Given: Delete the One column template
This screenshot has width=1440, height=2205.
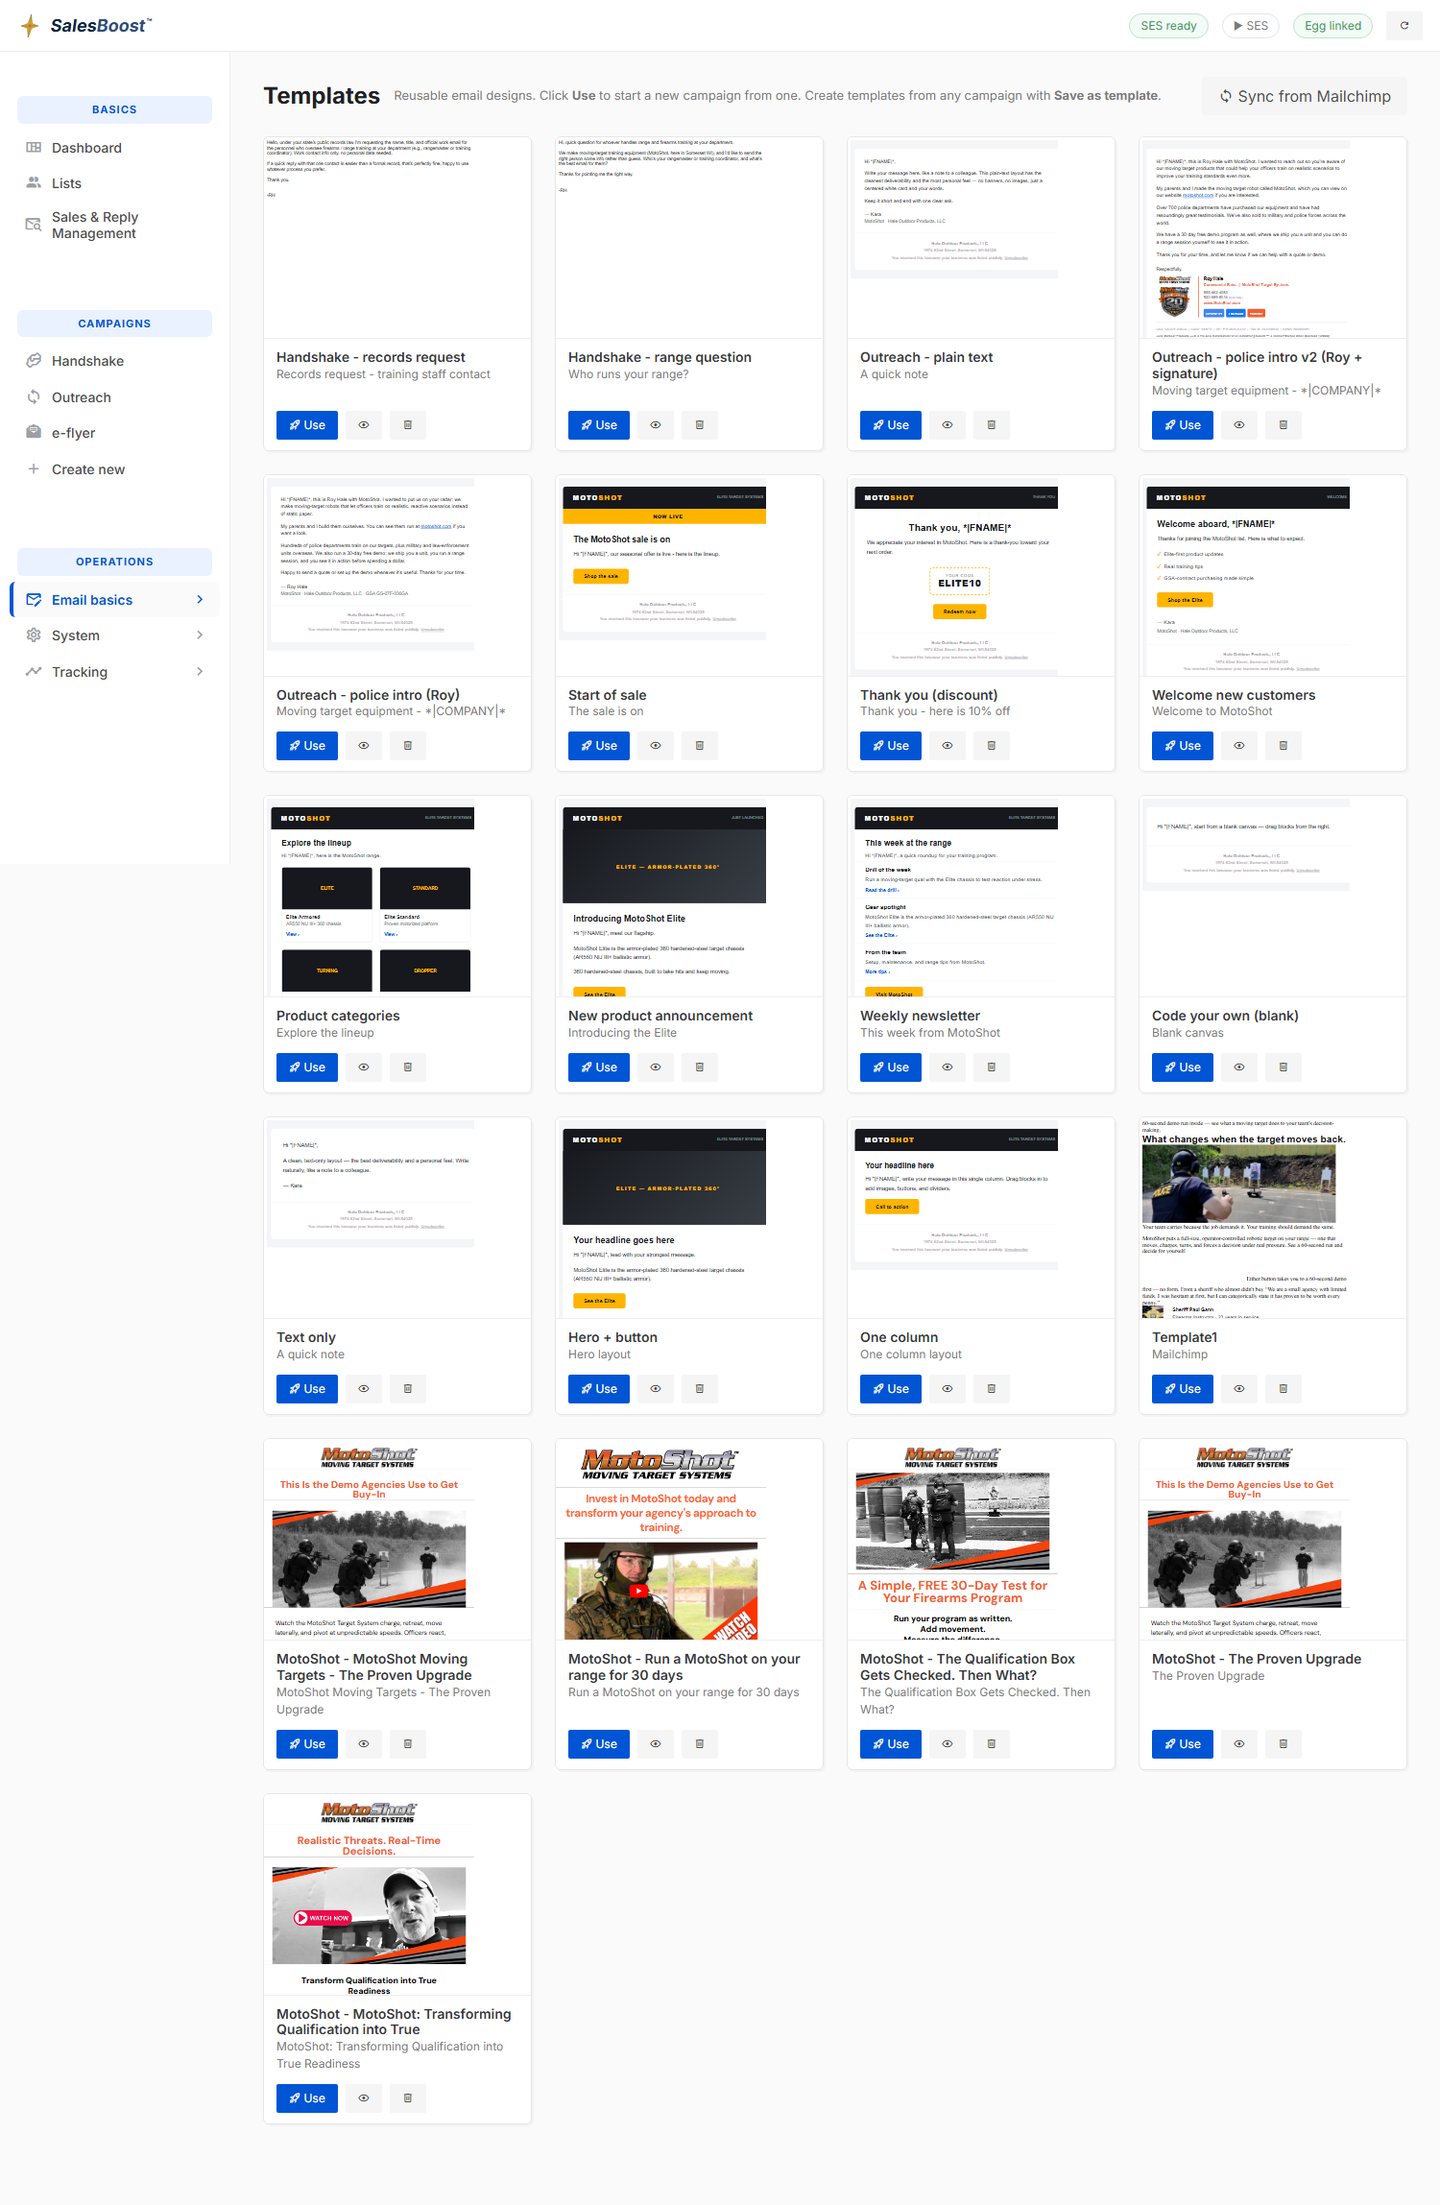Looking at the screenshot, I should coord(992,1389).
